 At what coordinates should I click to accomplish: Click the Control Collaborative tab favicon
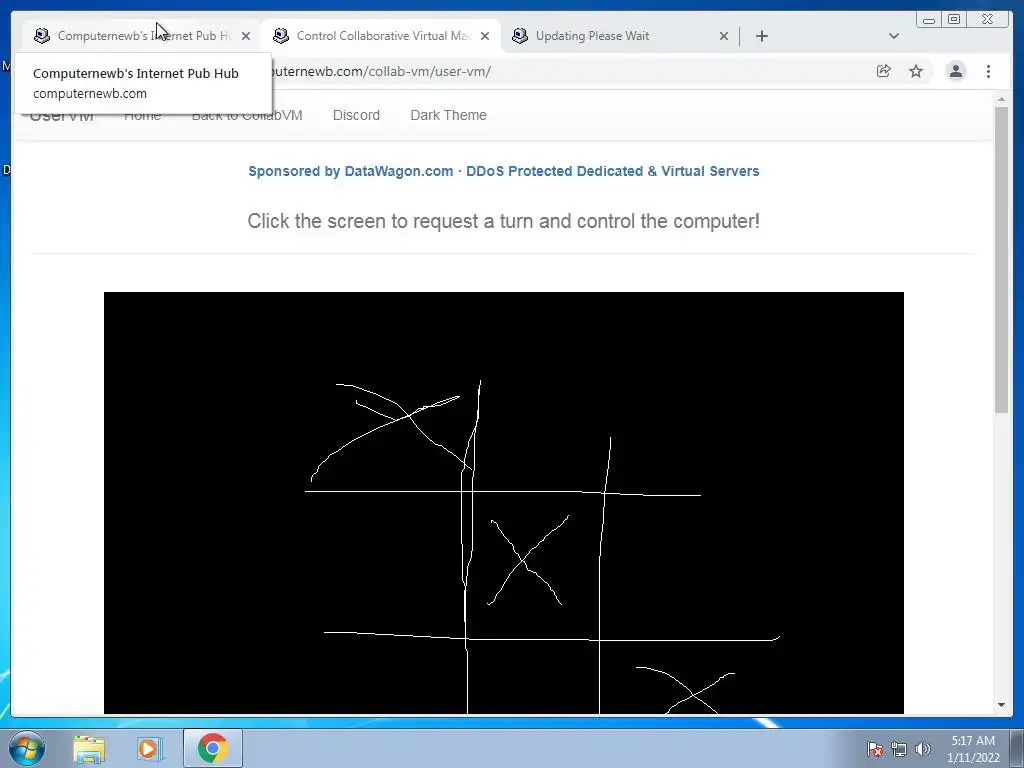(281, 36)
